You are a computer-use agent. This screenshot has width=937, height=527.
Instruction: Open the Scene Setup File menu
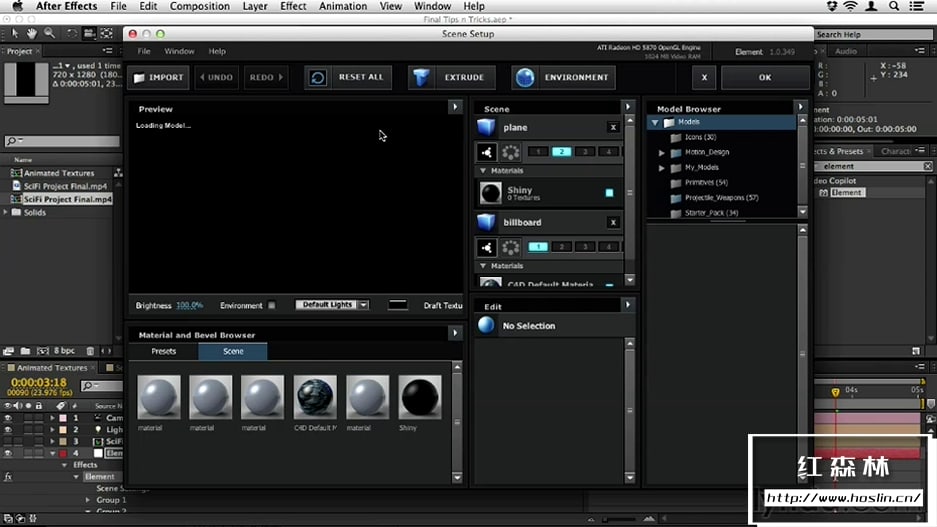tap(144, 51)
